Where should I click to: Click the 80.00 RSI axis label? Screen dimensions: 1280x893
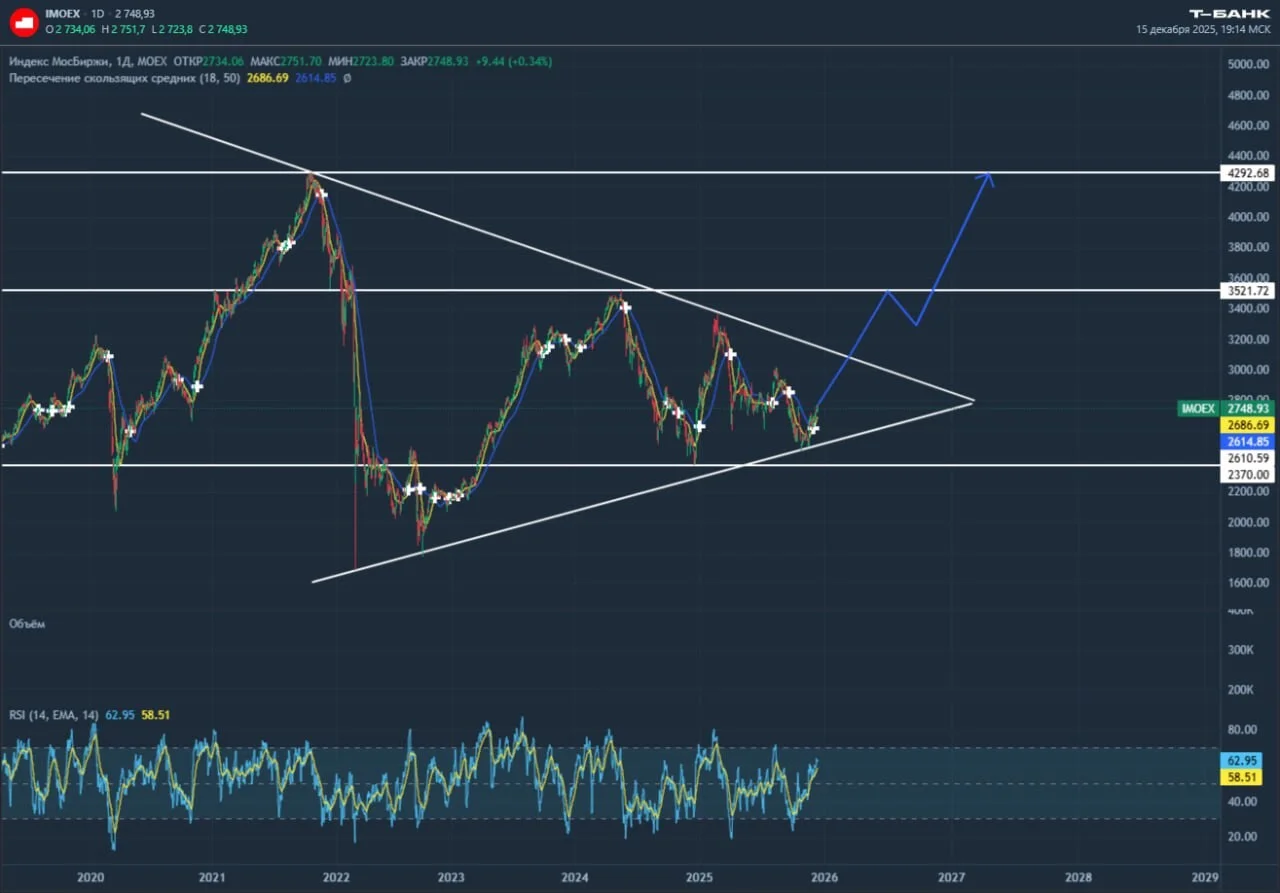pyautogui.click(x=1241, y=730)
